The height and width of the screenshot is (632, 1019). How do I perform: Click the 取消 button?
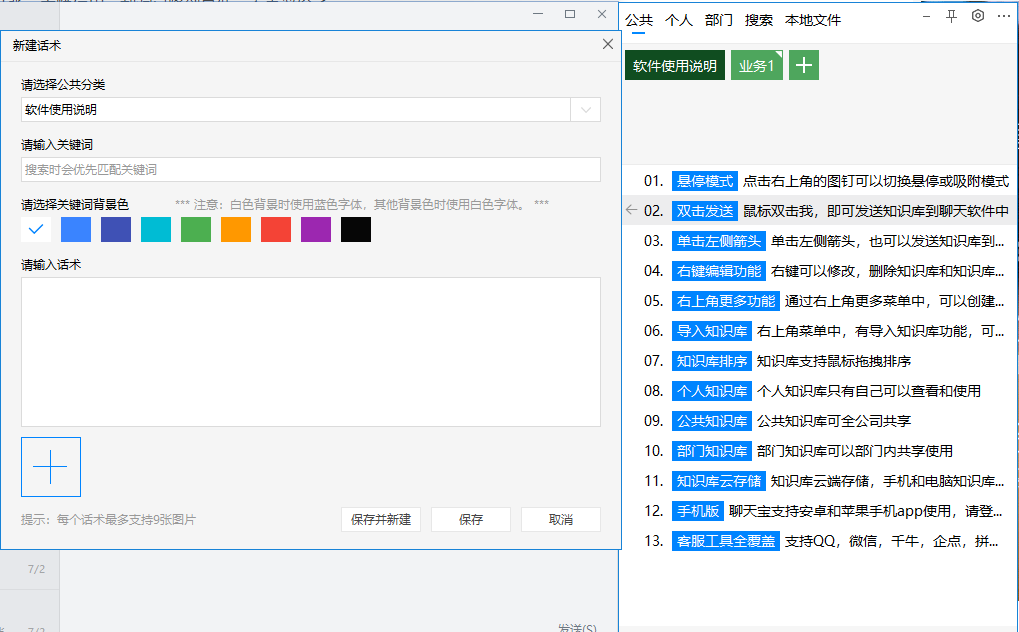tap(560, 520)
